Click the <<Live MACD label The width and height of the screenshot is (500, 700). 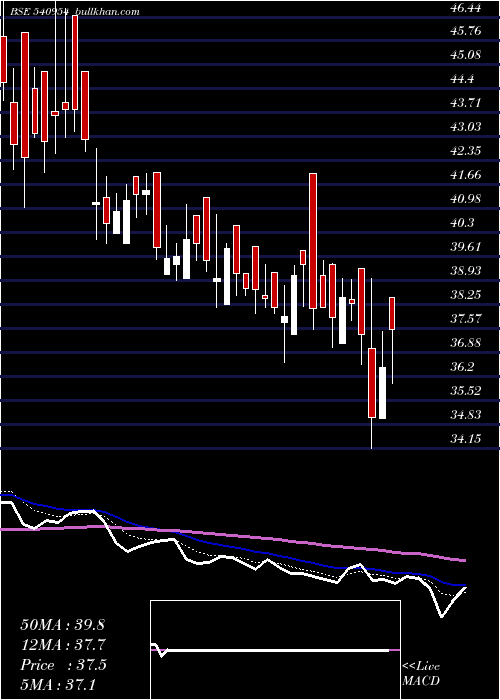[x=421, y=674]
